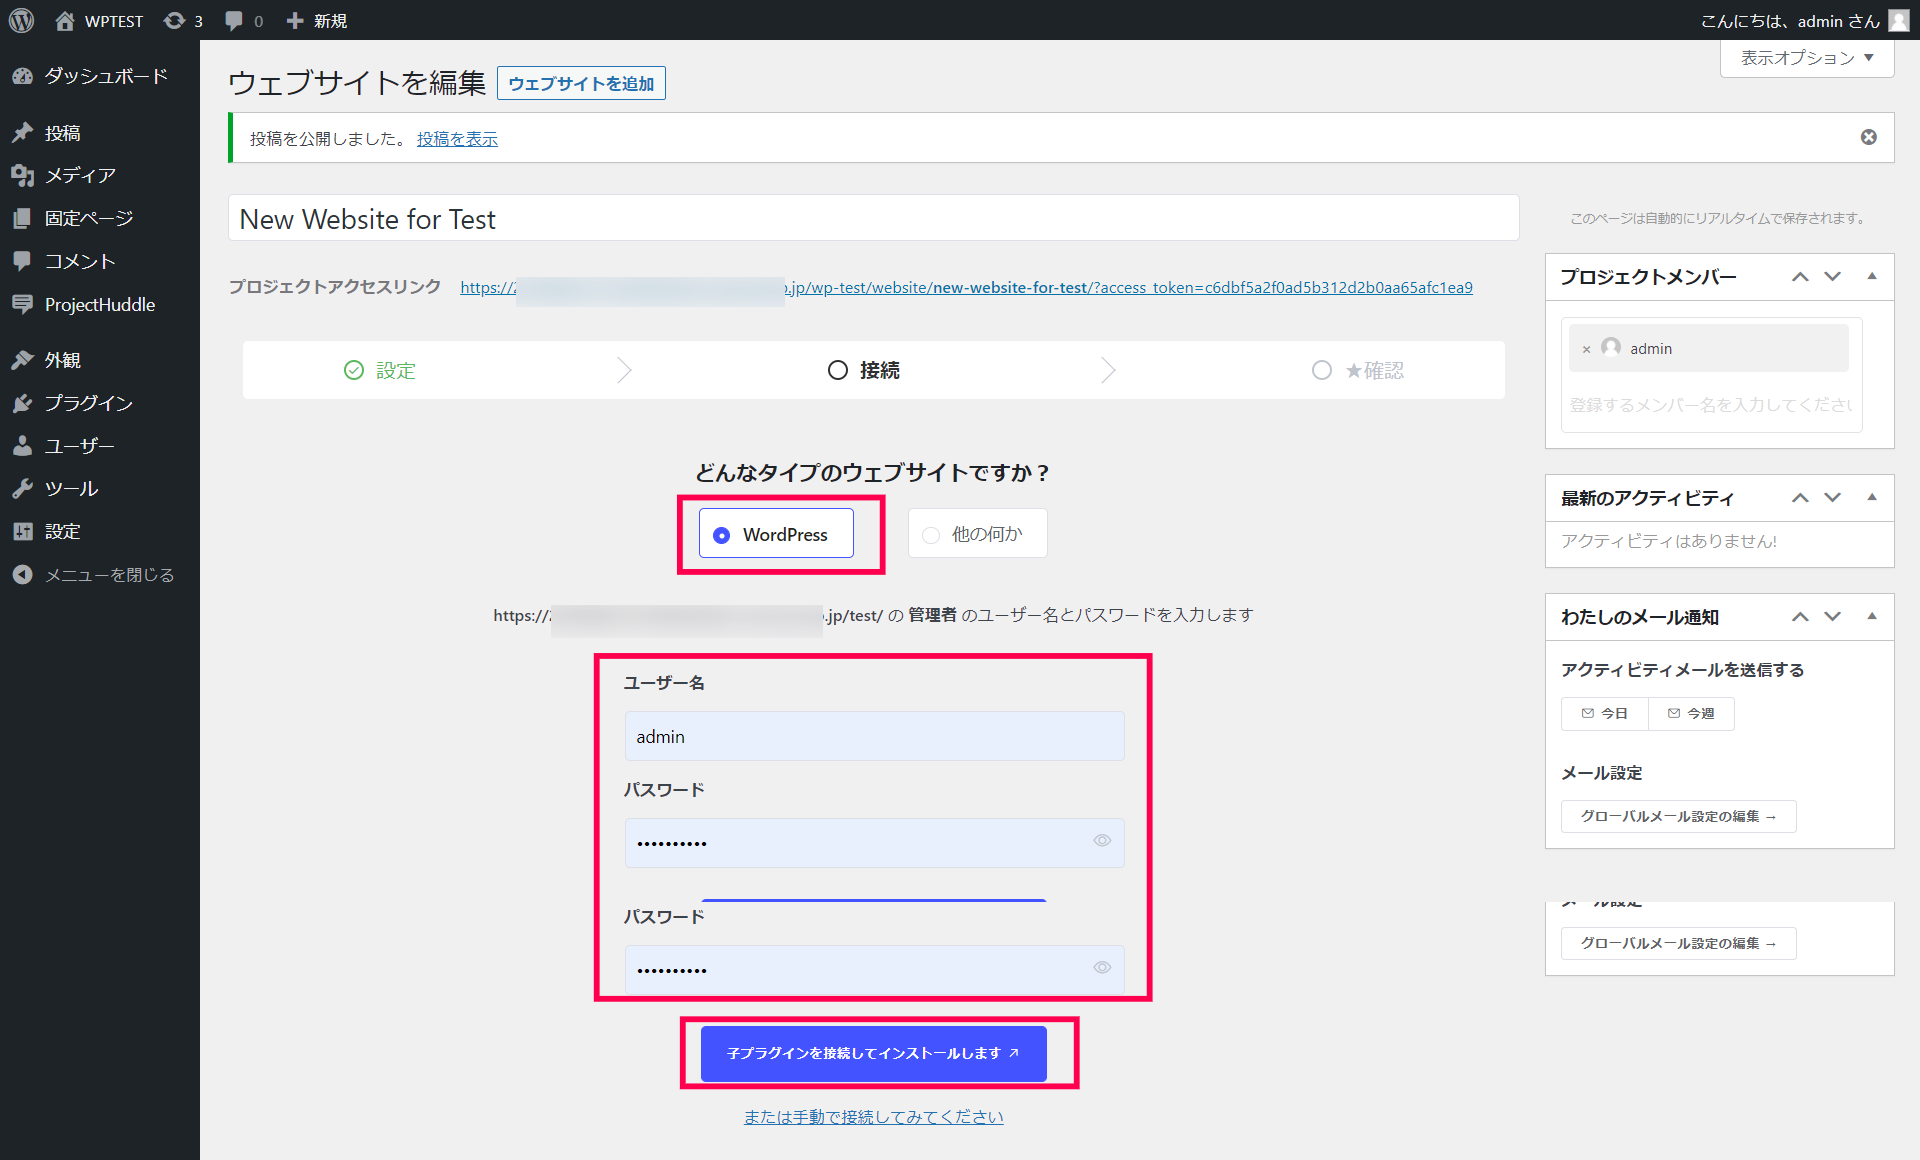Image resolution: width=1920 pixels, height=1160 pixels.
Task: Move わたしのメール通知 panel up
Action: pyautogui.click(x=1800, y=617)
